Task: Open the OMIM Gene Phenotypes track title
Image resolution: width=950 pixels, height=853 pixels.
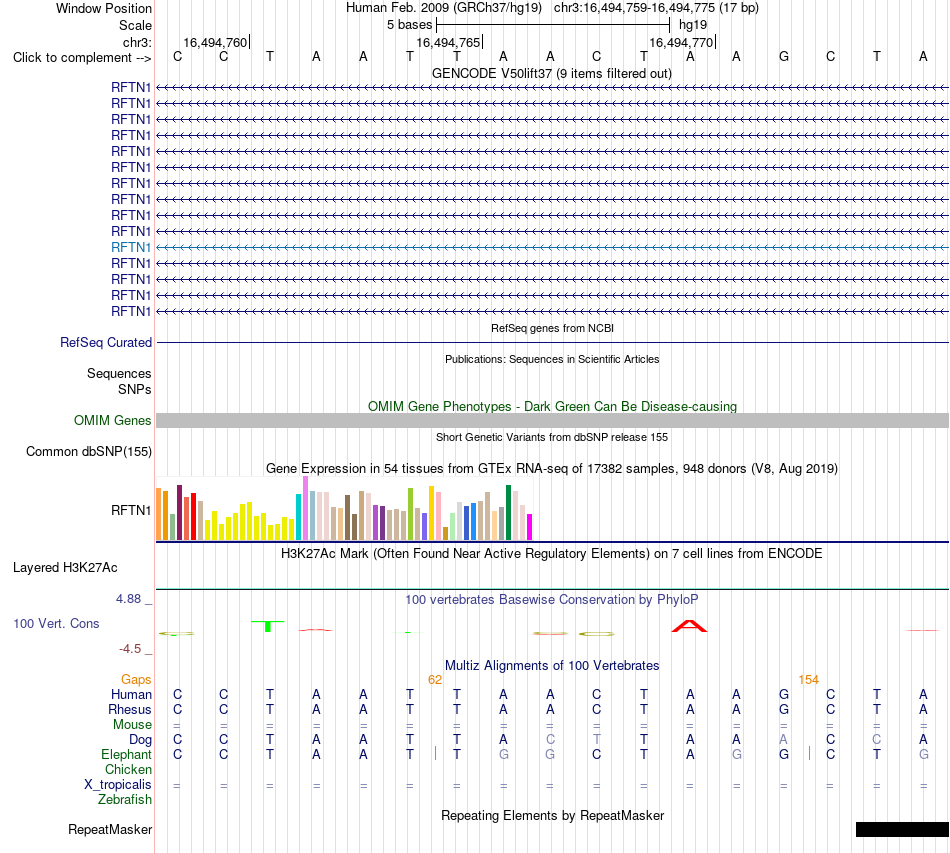Action: 552,407
